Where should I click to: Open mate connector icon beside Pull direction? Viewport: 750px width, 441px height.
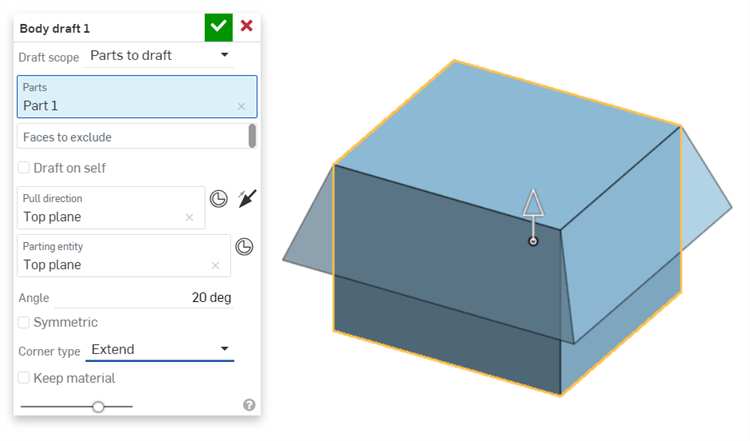(x=219, y=198)
